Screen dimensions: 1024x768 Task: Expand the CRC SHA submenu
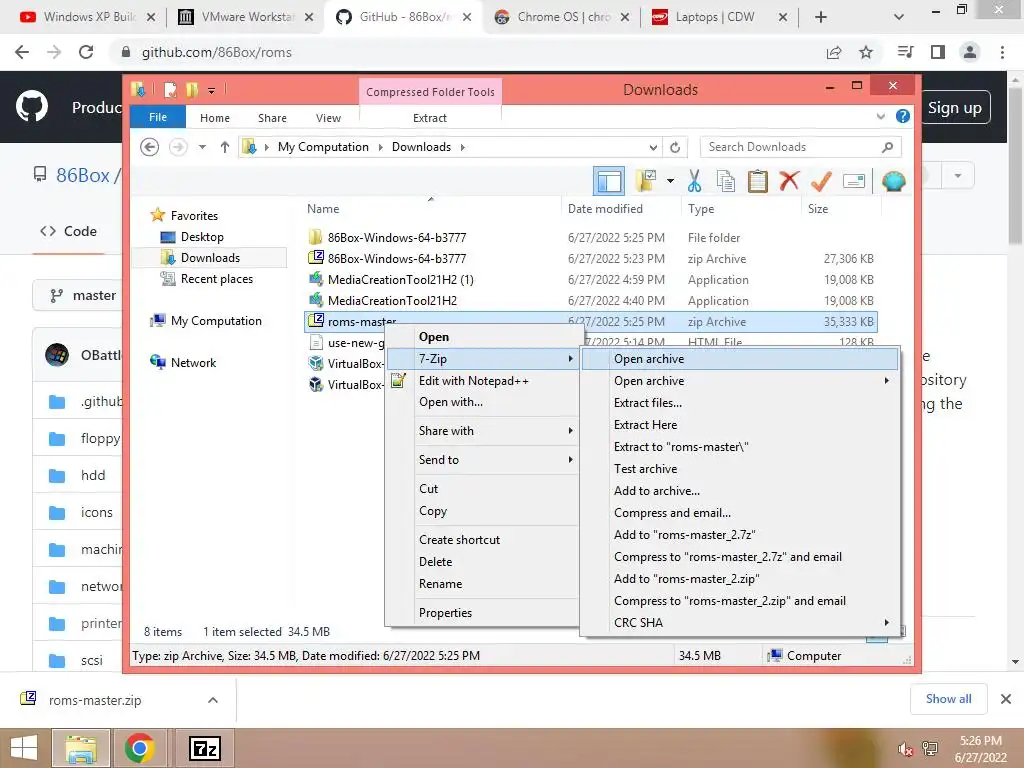(740, 623)
